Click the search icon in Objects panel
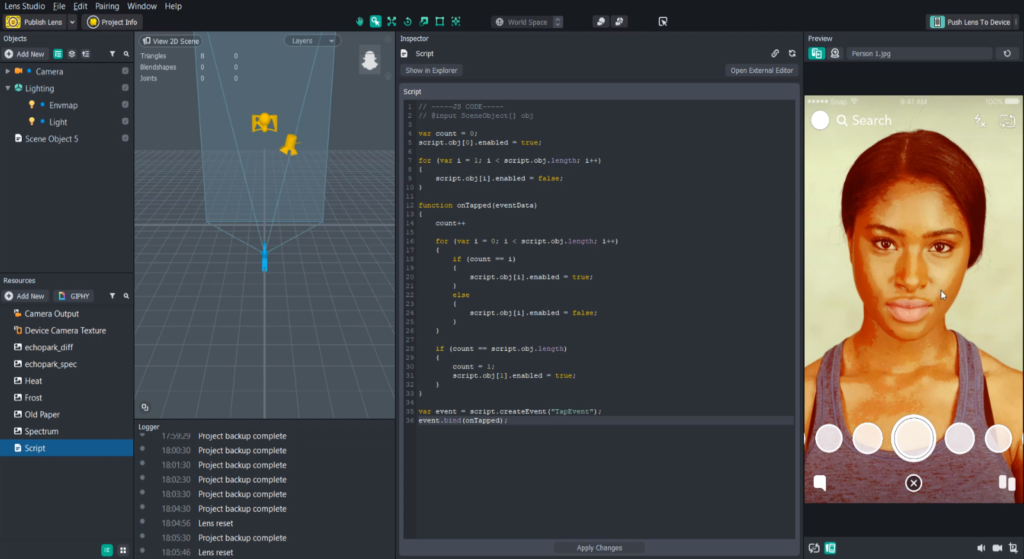This screenshot has width=1024, height=559. click(126, 54)
